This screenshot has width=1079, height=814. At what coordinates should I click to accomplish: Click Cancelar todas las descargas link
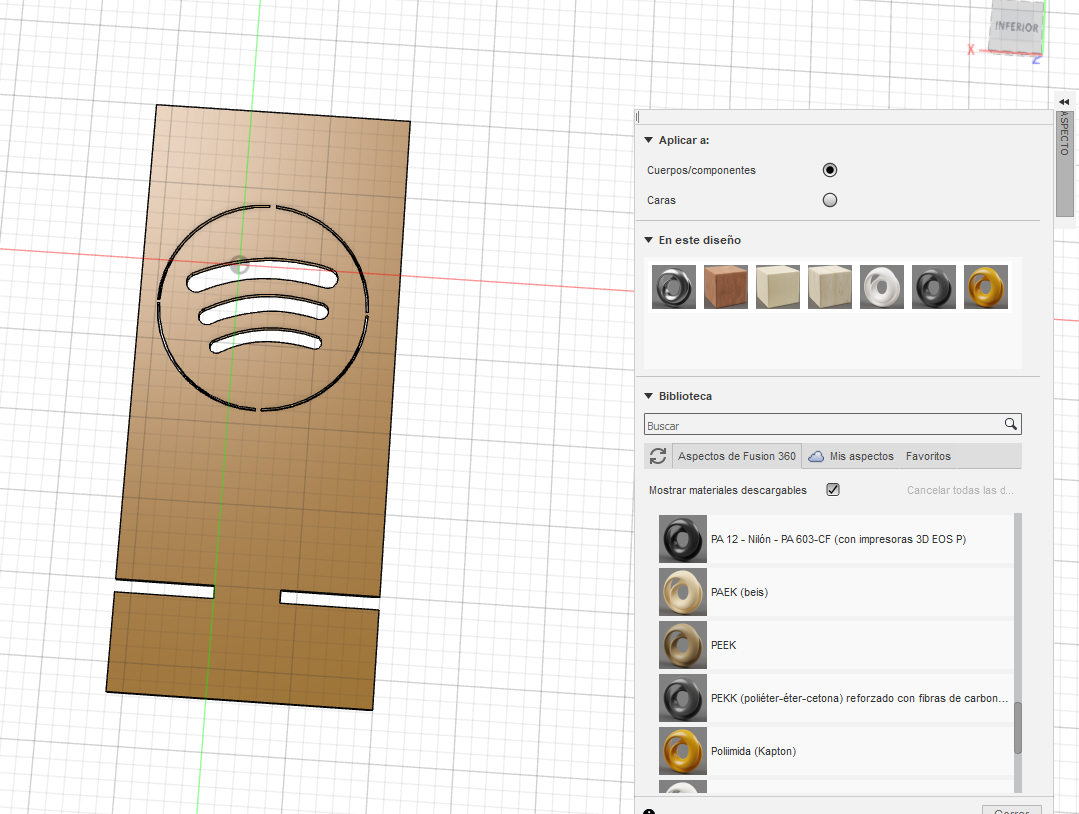pos(960,491)
